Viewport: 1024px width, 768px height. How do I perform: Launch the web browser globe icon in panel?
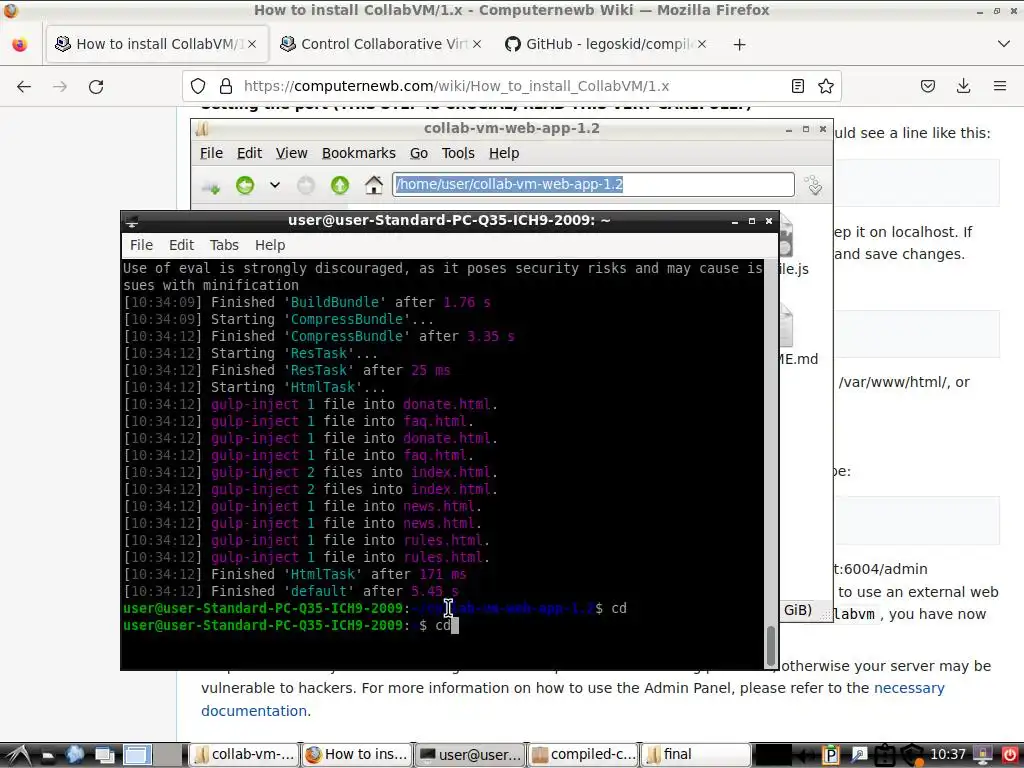[75, 755]
